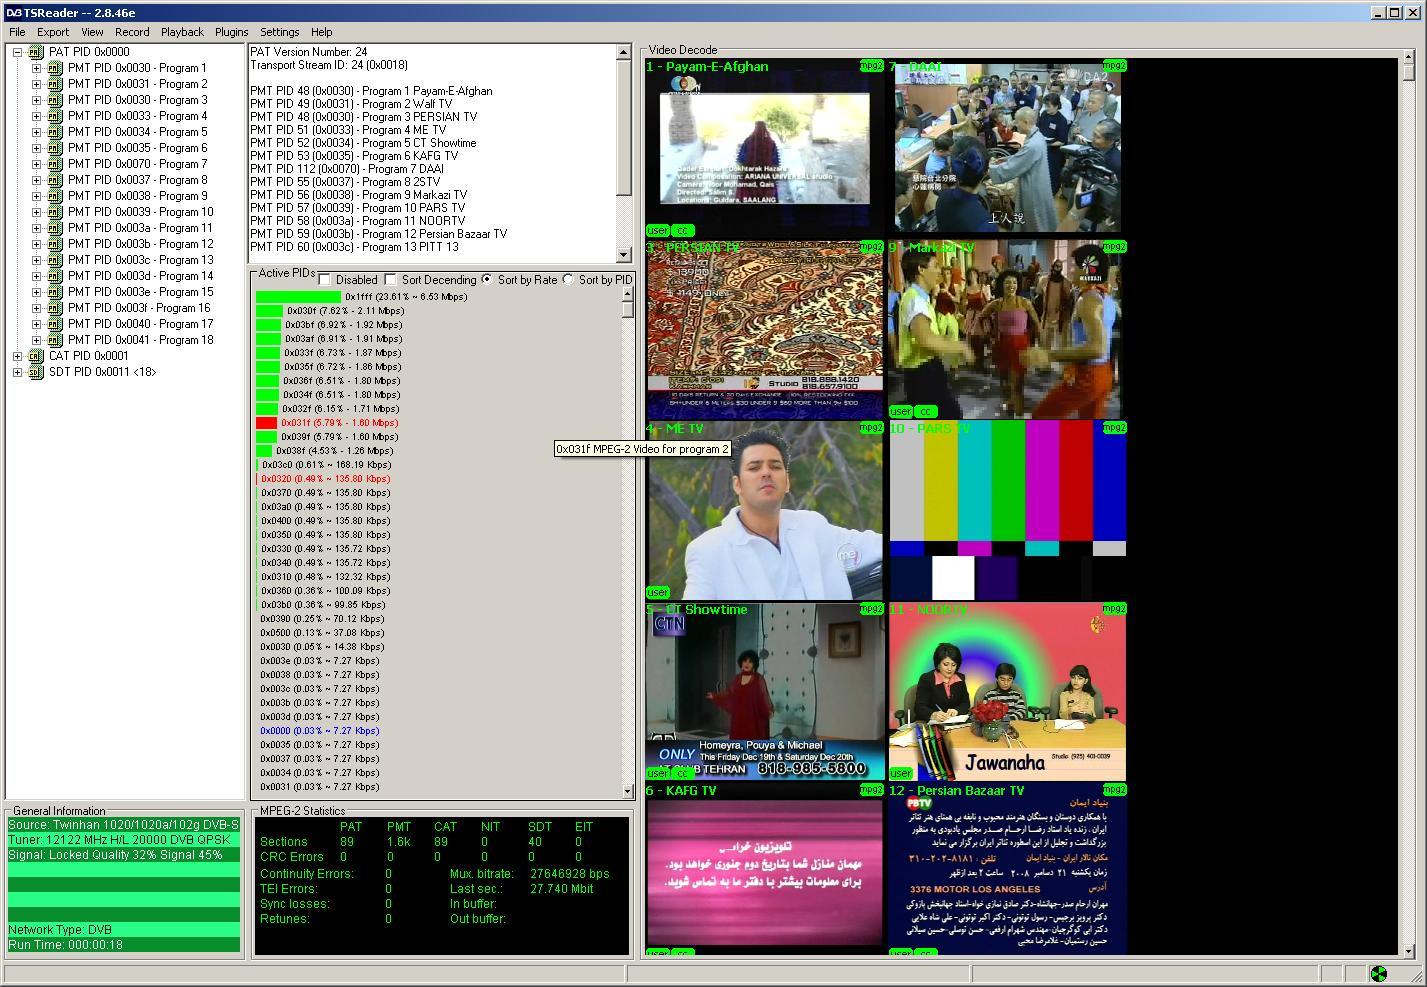Screen dimensions: 1427x987
Task: Click the PMT icon for Program 9
Action: point(55,196)
